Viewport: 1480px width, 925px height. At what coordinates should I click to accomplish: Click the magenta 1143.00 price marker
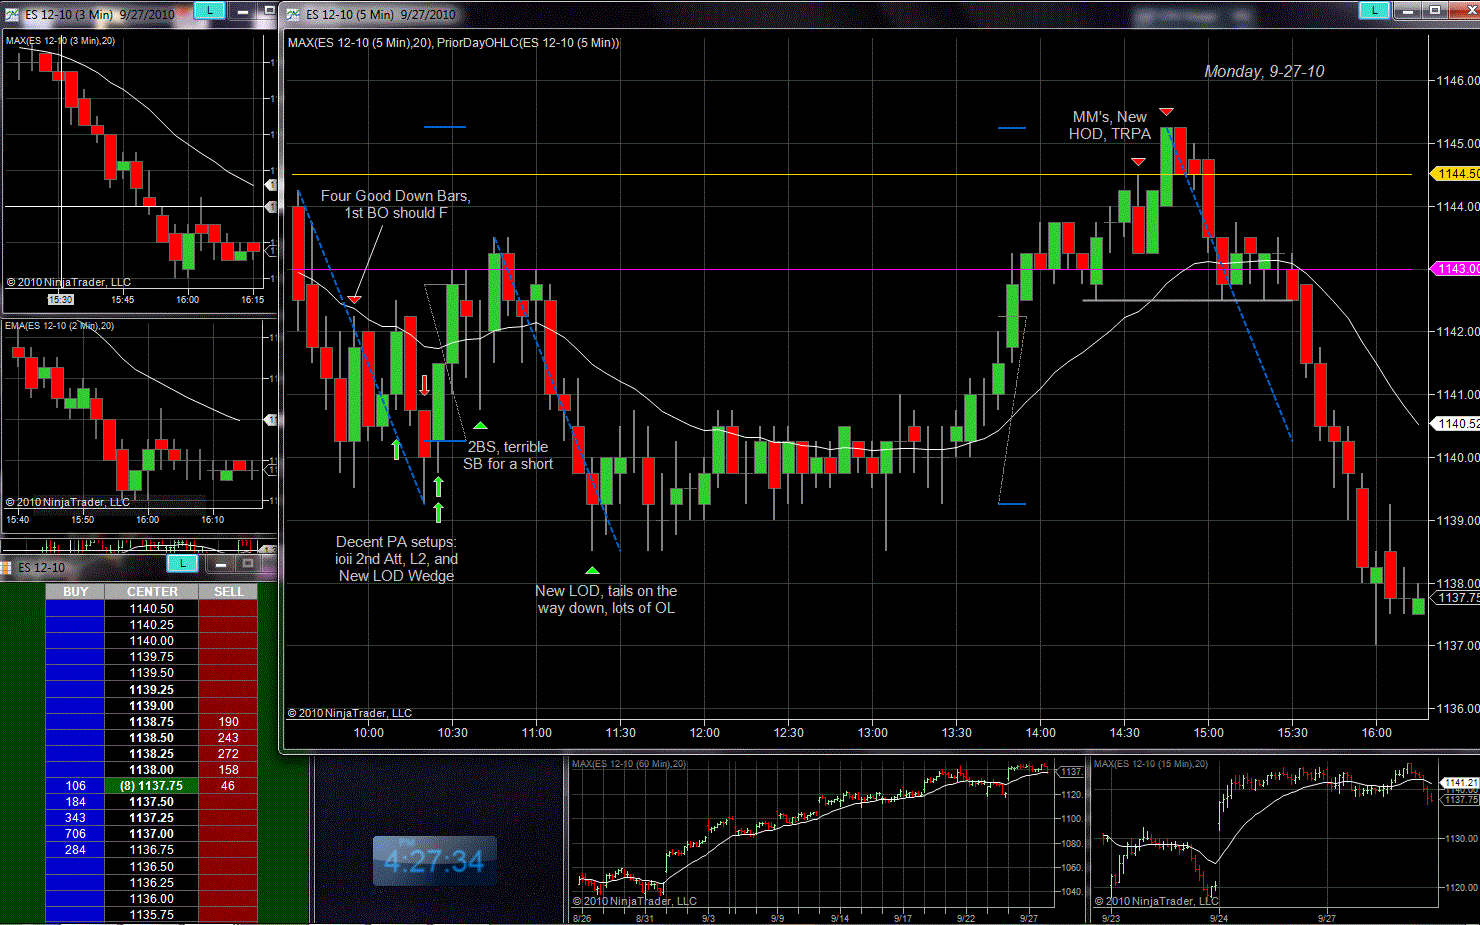1457,269
